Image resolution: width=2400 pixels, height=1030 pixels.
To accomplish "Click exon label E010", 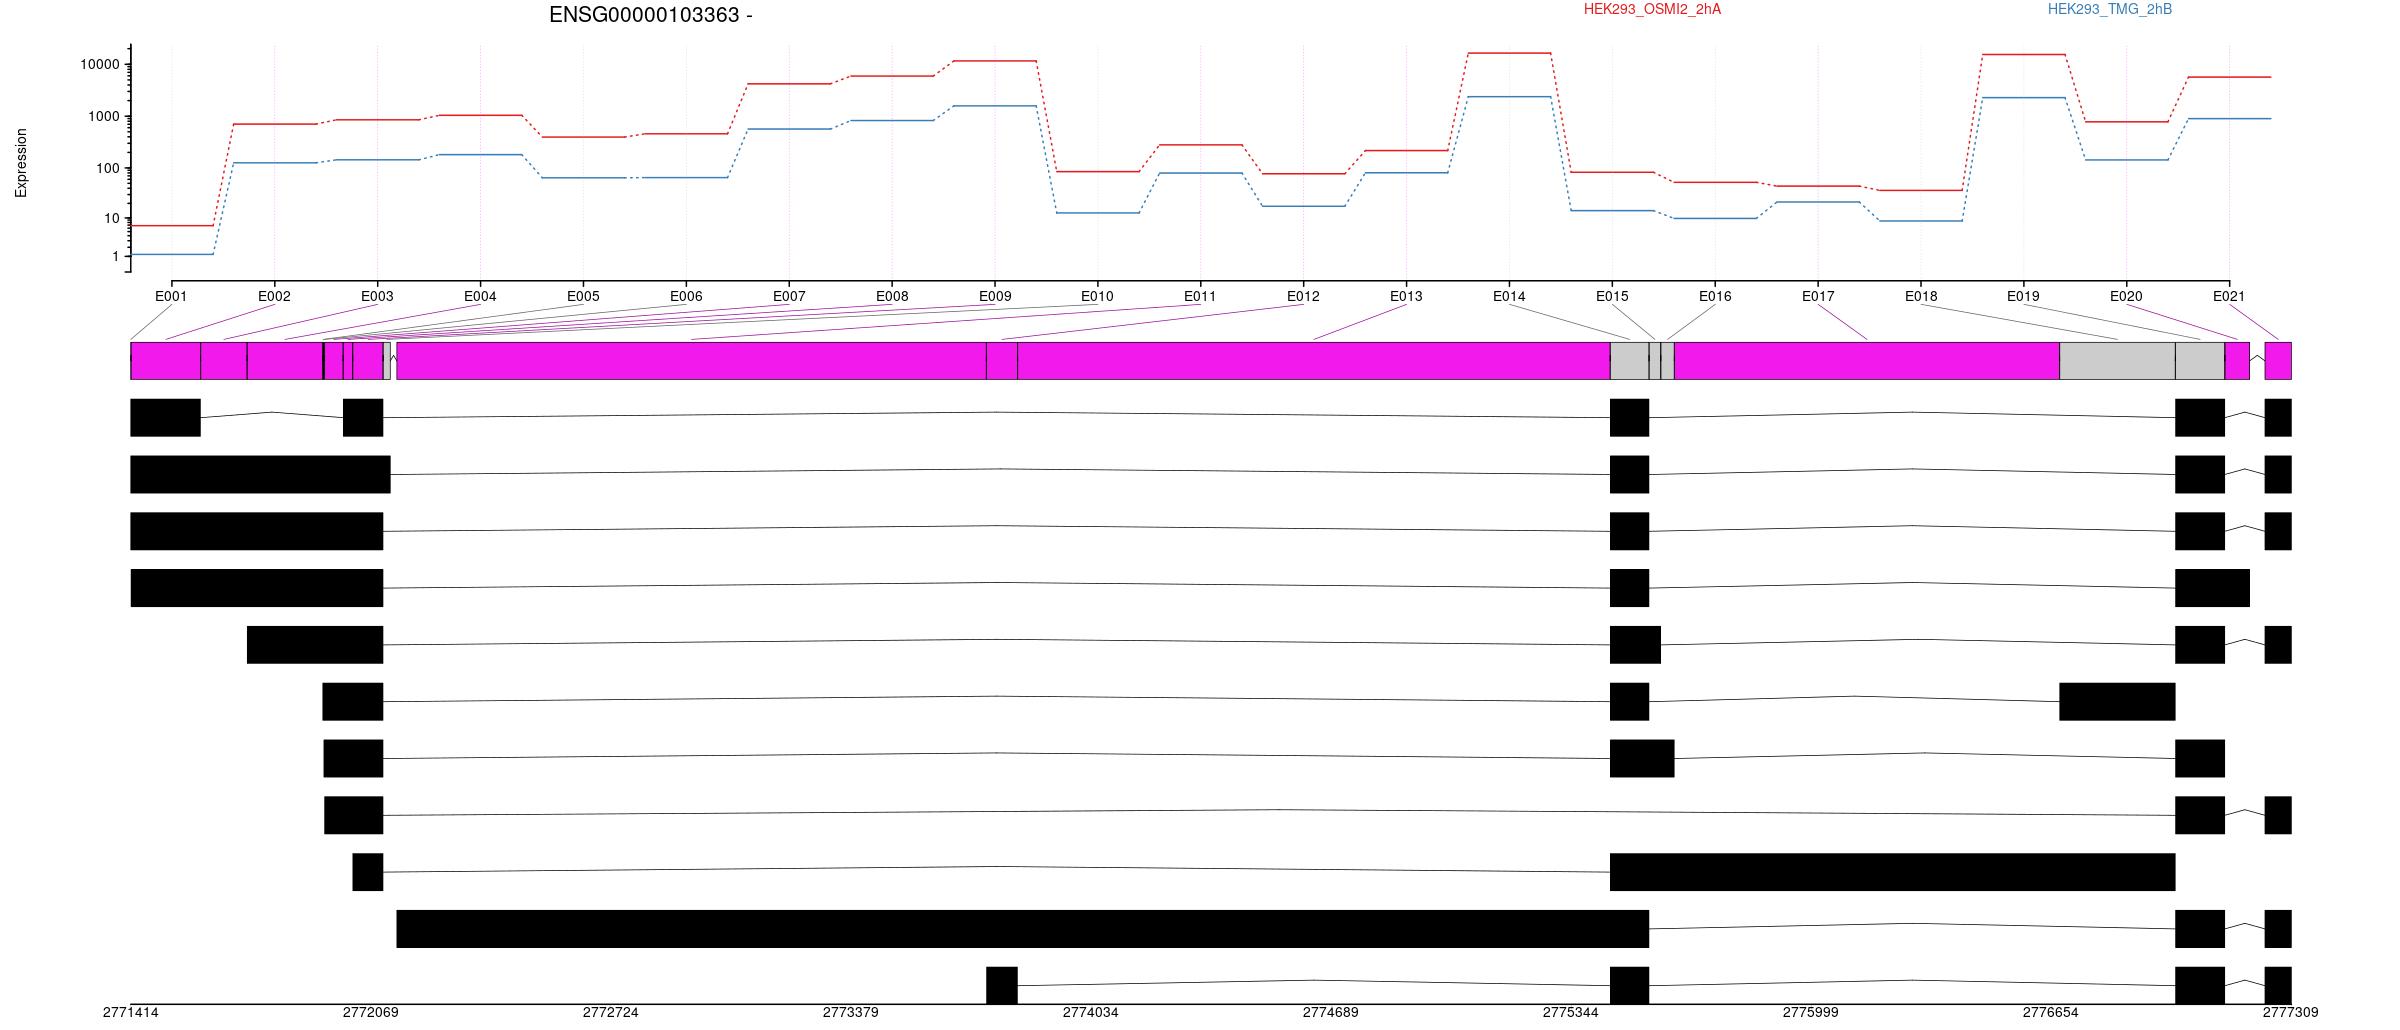I will click(1097, 297).
